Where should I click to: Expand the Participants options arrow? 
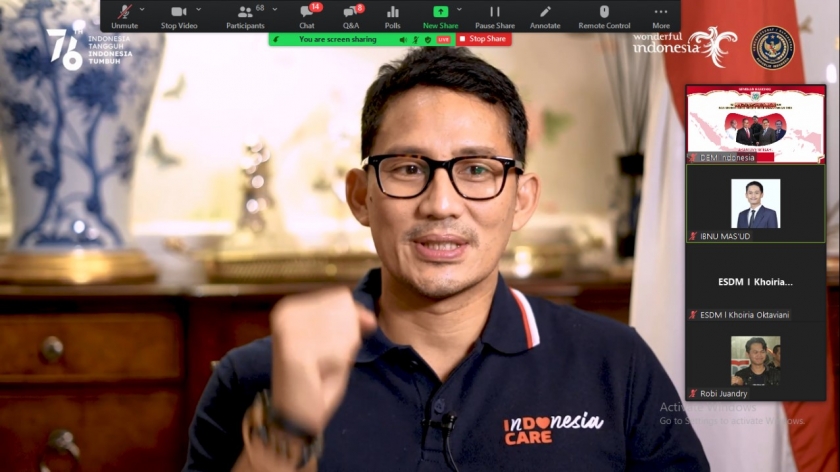[274, 9]
